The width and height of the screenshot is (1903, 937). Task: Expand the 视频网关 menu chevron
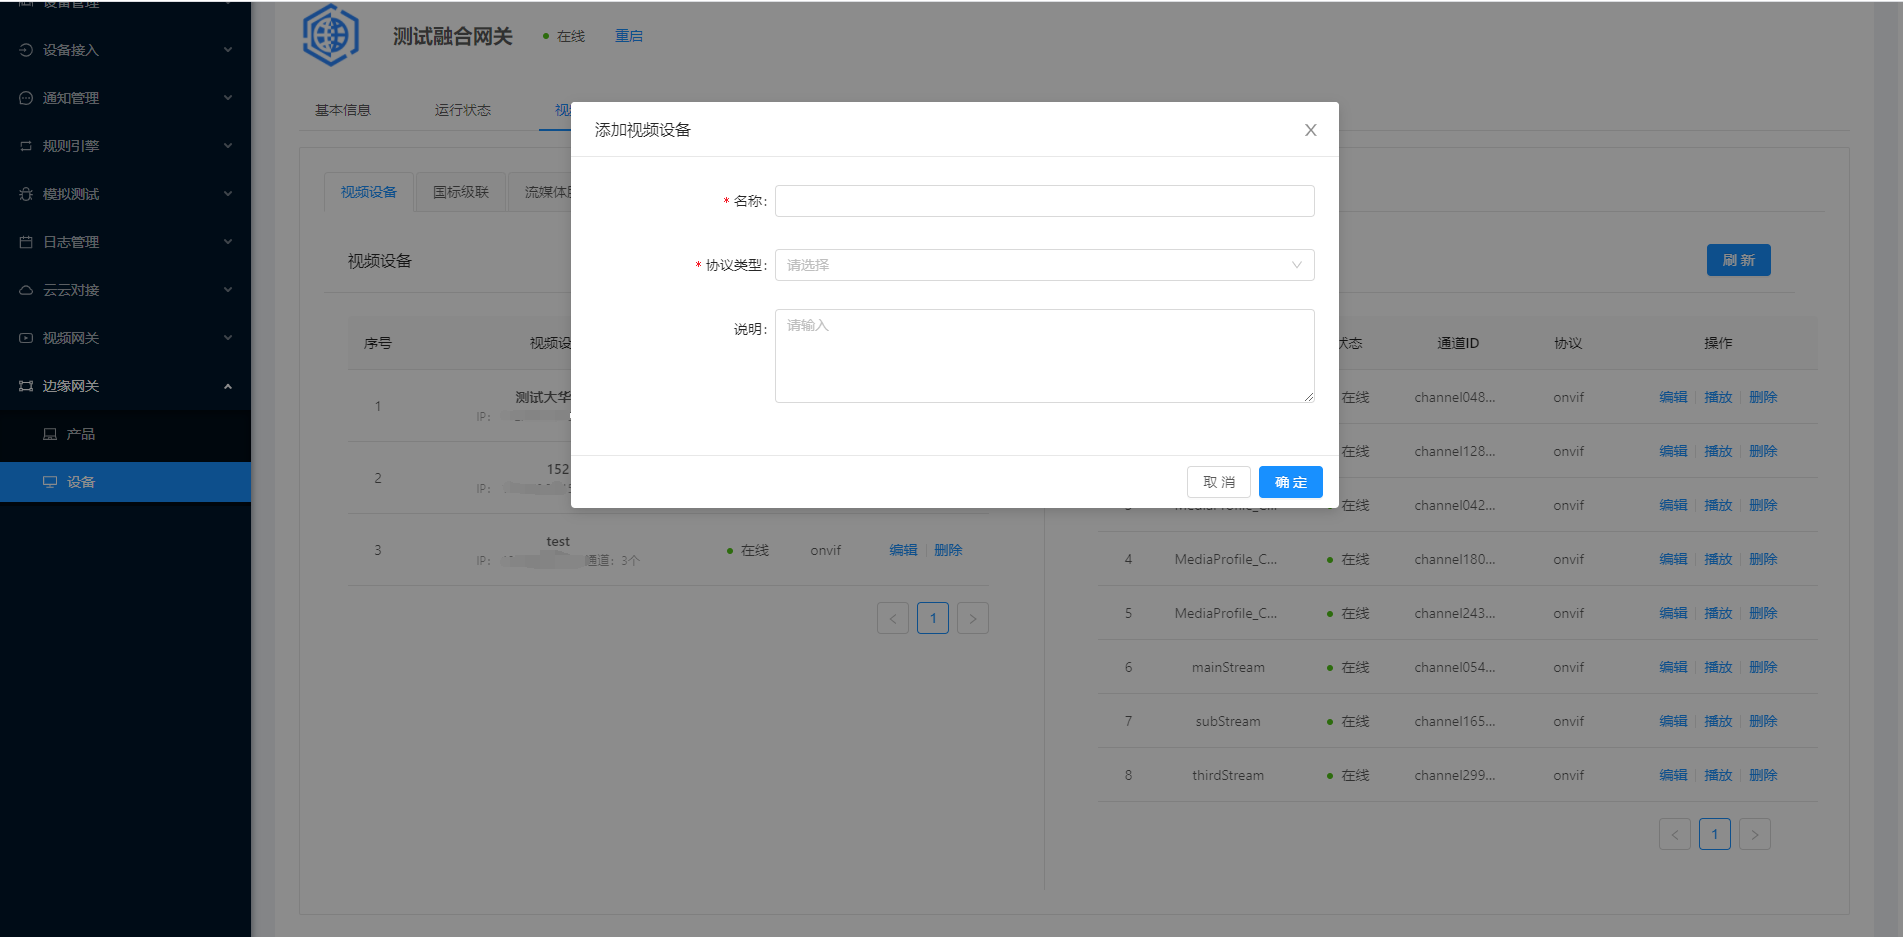(227, 338)
